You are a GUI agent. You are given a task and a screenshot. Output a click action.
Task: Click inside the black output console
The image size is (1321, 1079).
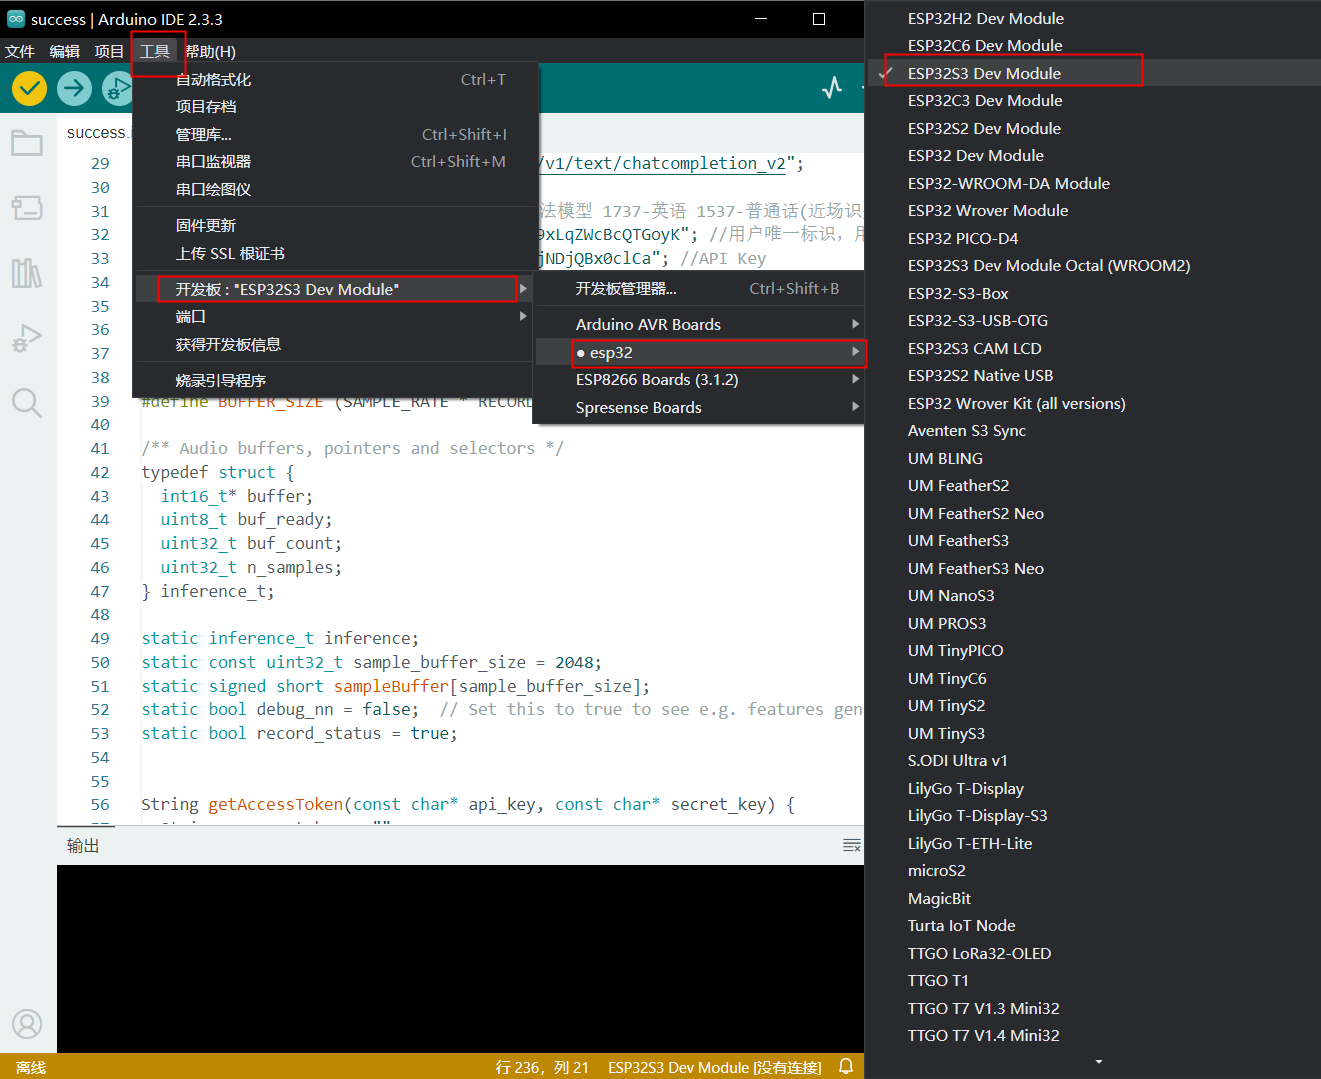[x=460, y=958]
